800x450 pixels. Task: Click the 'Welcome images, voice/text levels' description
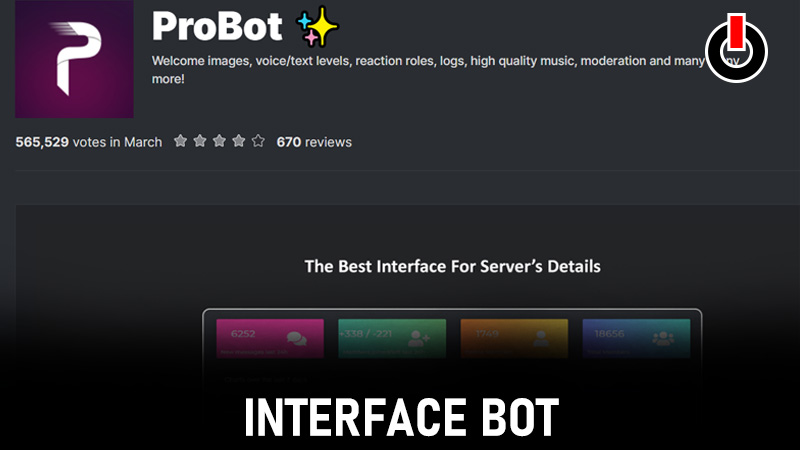coord(444,70)
